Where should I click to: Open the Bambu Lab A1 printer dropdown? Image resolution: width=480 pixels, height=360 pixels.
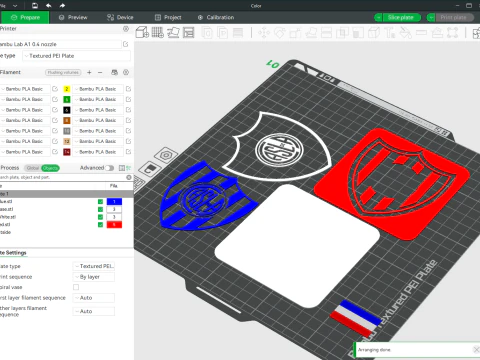(x=60, y=44)
